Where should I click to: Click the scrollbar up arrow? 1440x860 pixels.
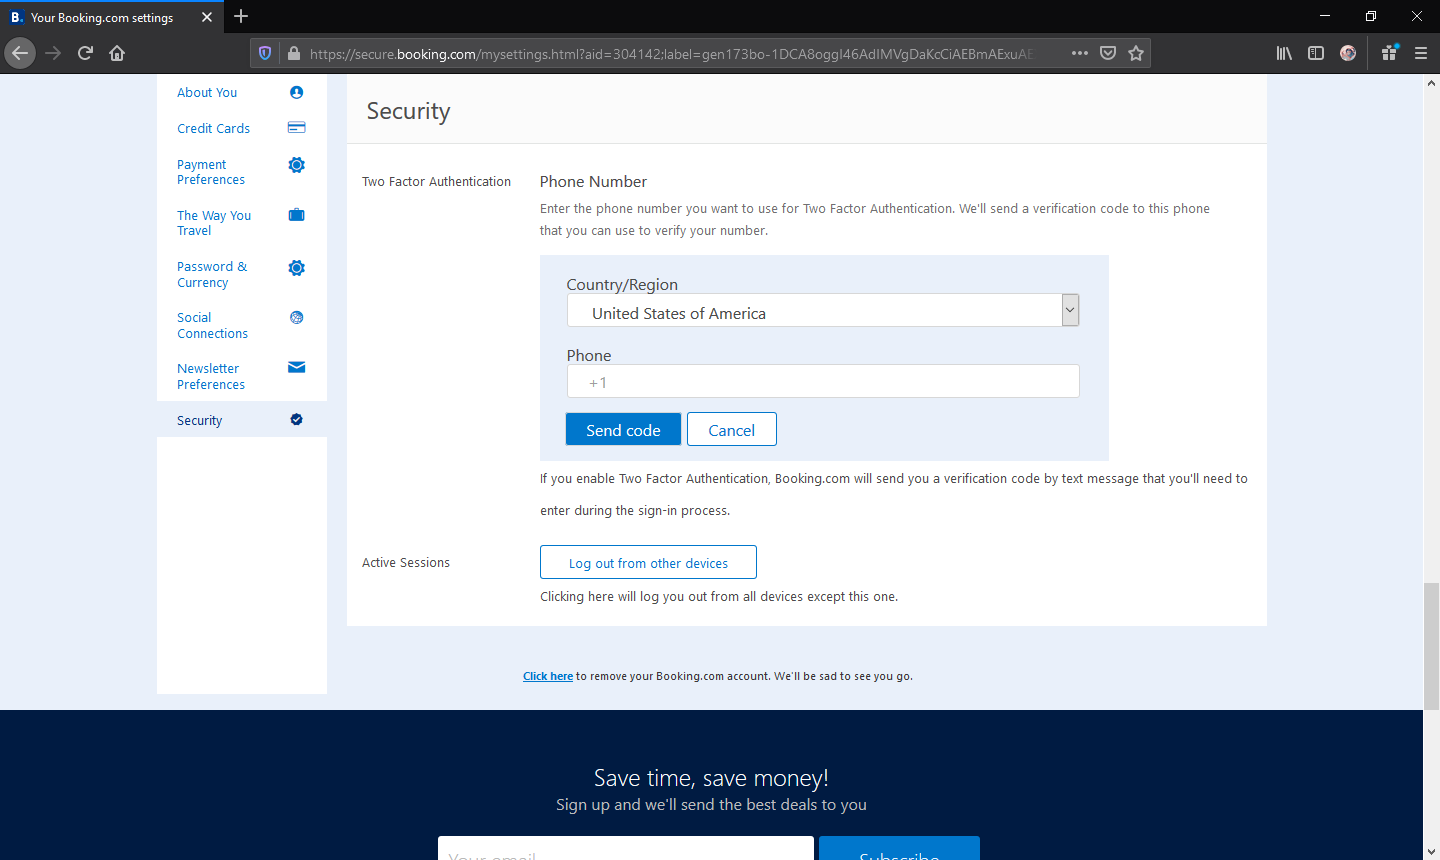[x=1431, y=83]
